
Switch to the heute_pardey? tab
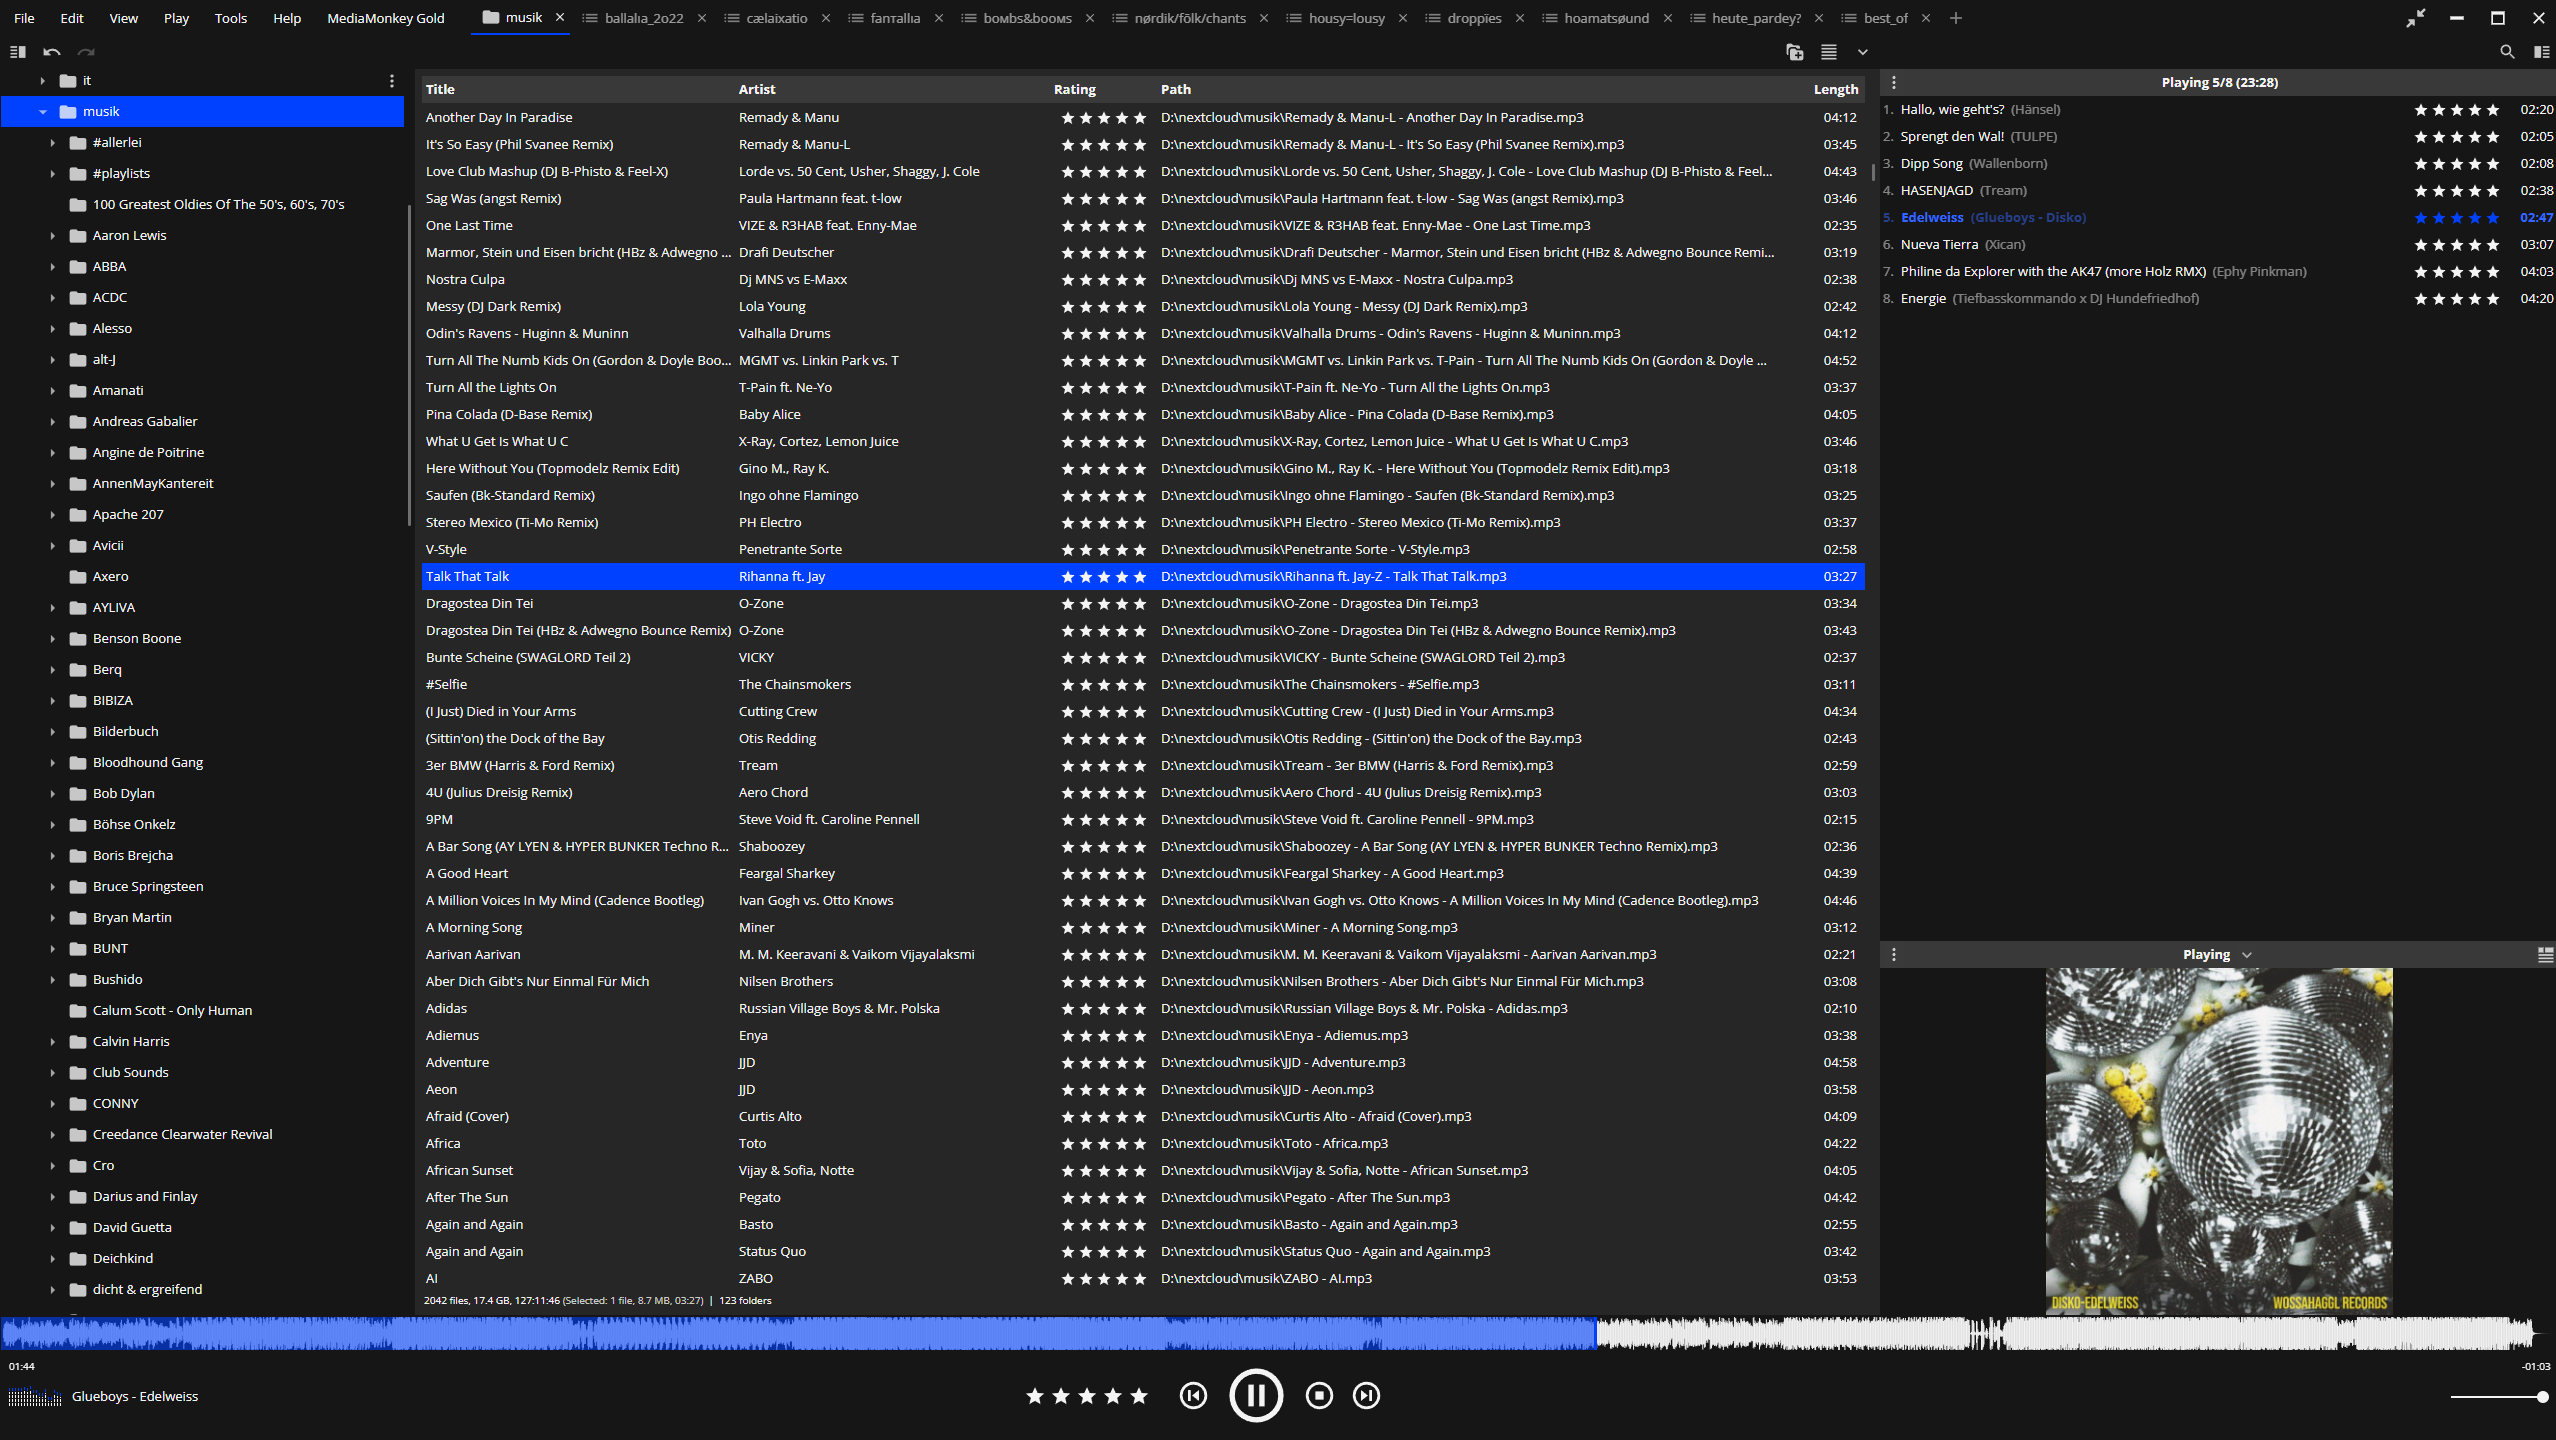1756,18
